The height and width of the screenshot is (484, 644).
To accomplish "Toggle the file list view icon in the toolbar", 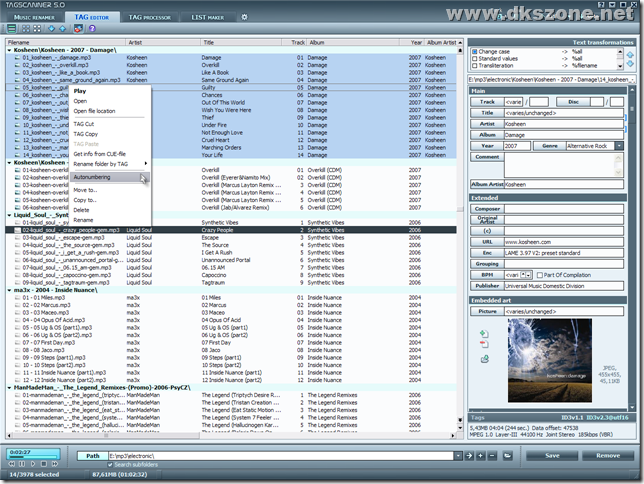I will click(x=12, y=28).
